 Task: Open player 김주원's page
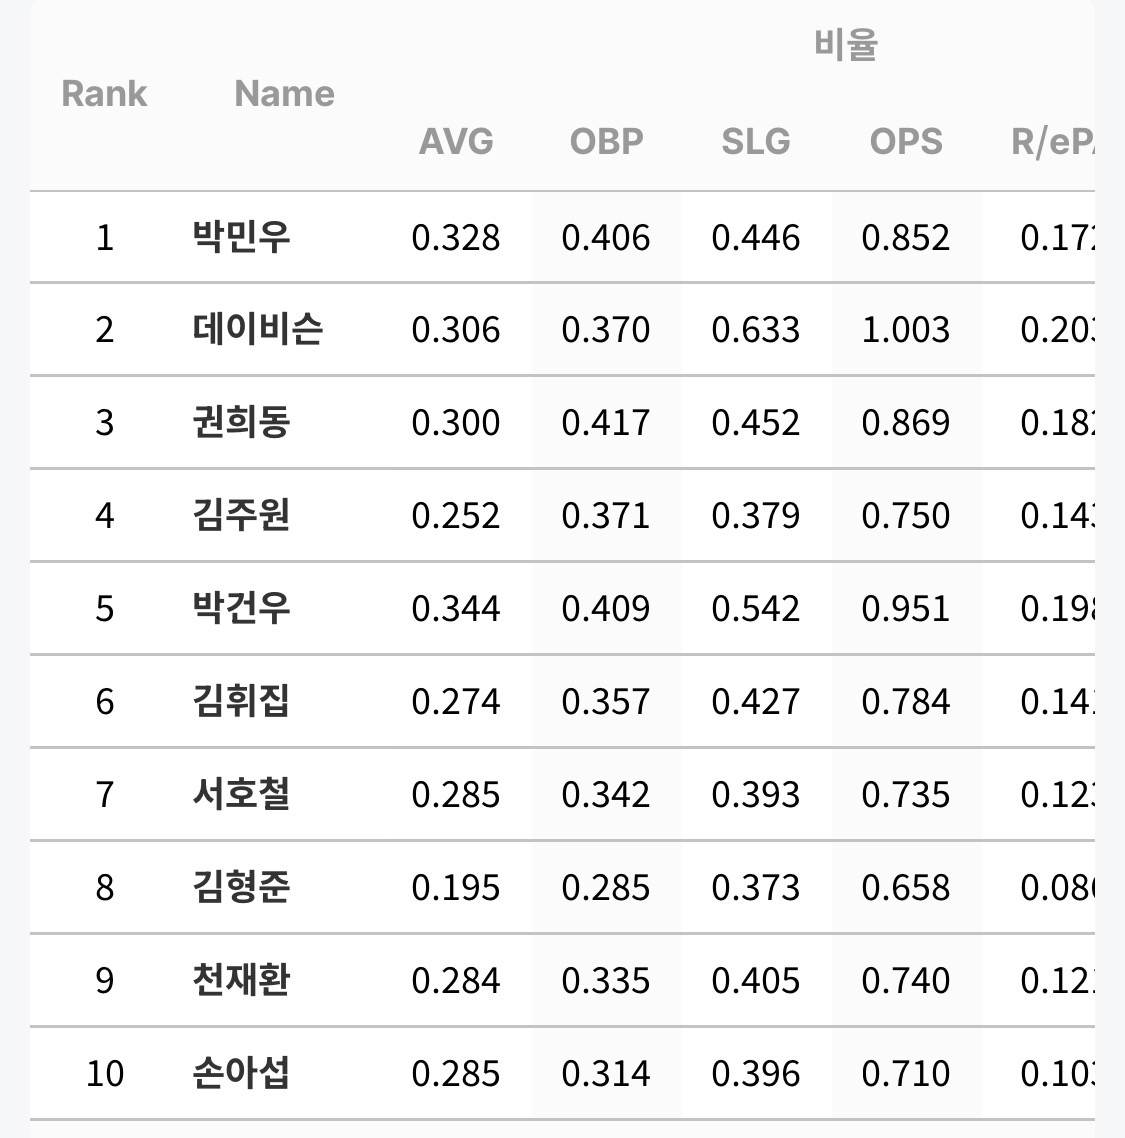tap(241, 515)
